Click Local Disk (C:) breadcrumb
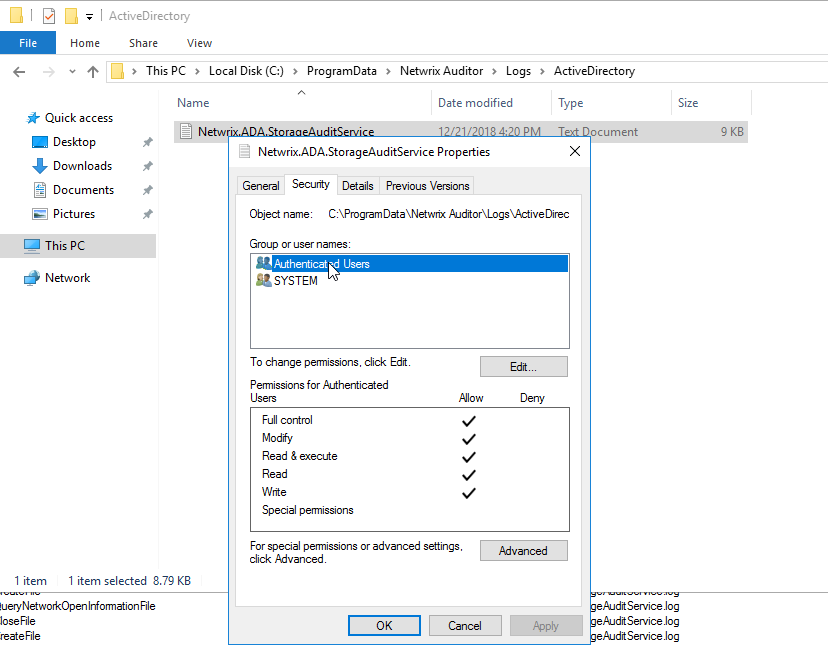Viewport: 828px width, 646px height. 246,71
